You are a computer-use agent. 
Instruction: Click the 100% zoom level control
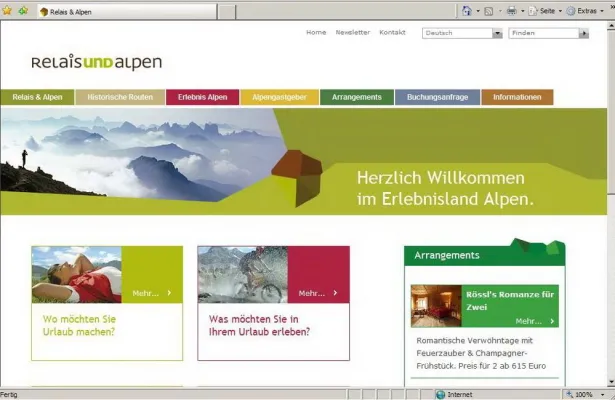click(580, 395)
